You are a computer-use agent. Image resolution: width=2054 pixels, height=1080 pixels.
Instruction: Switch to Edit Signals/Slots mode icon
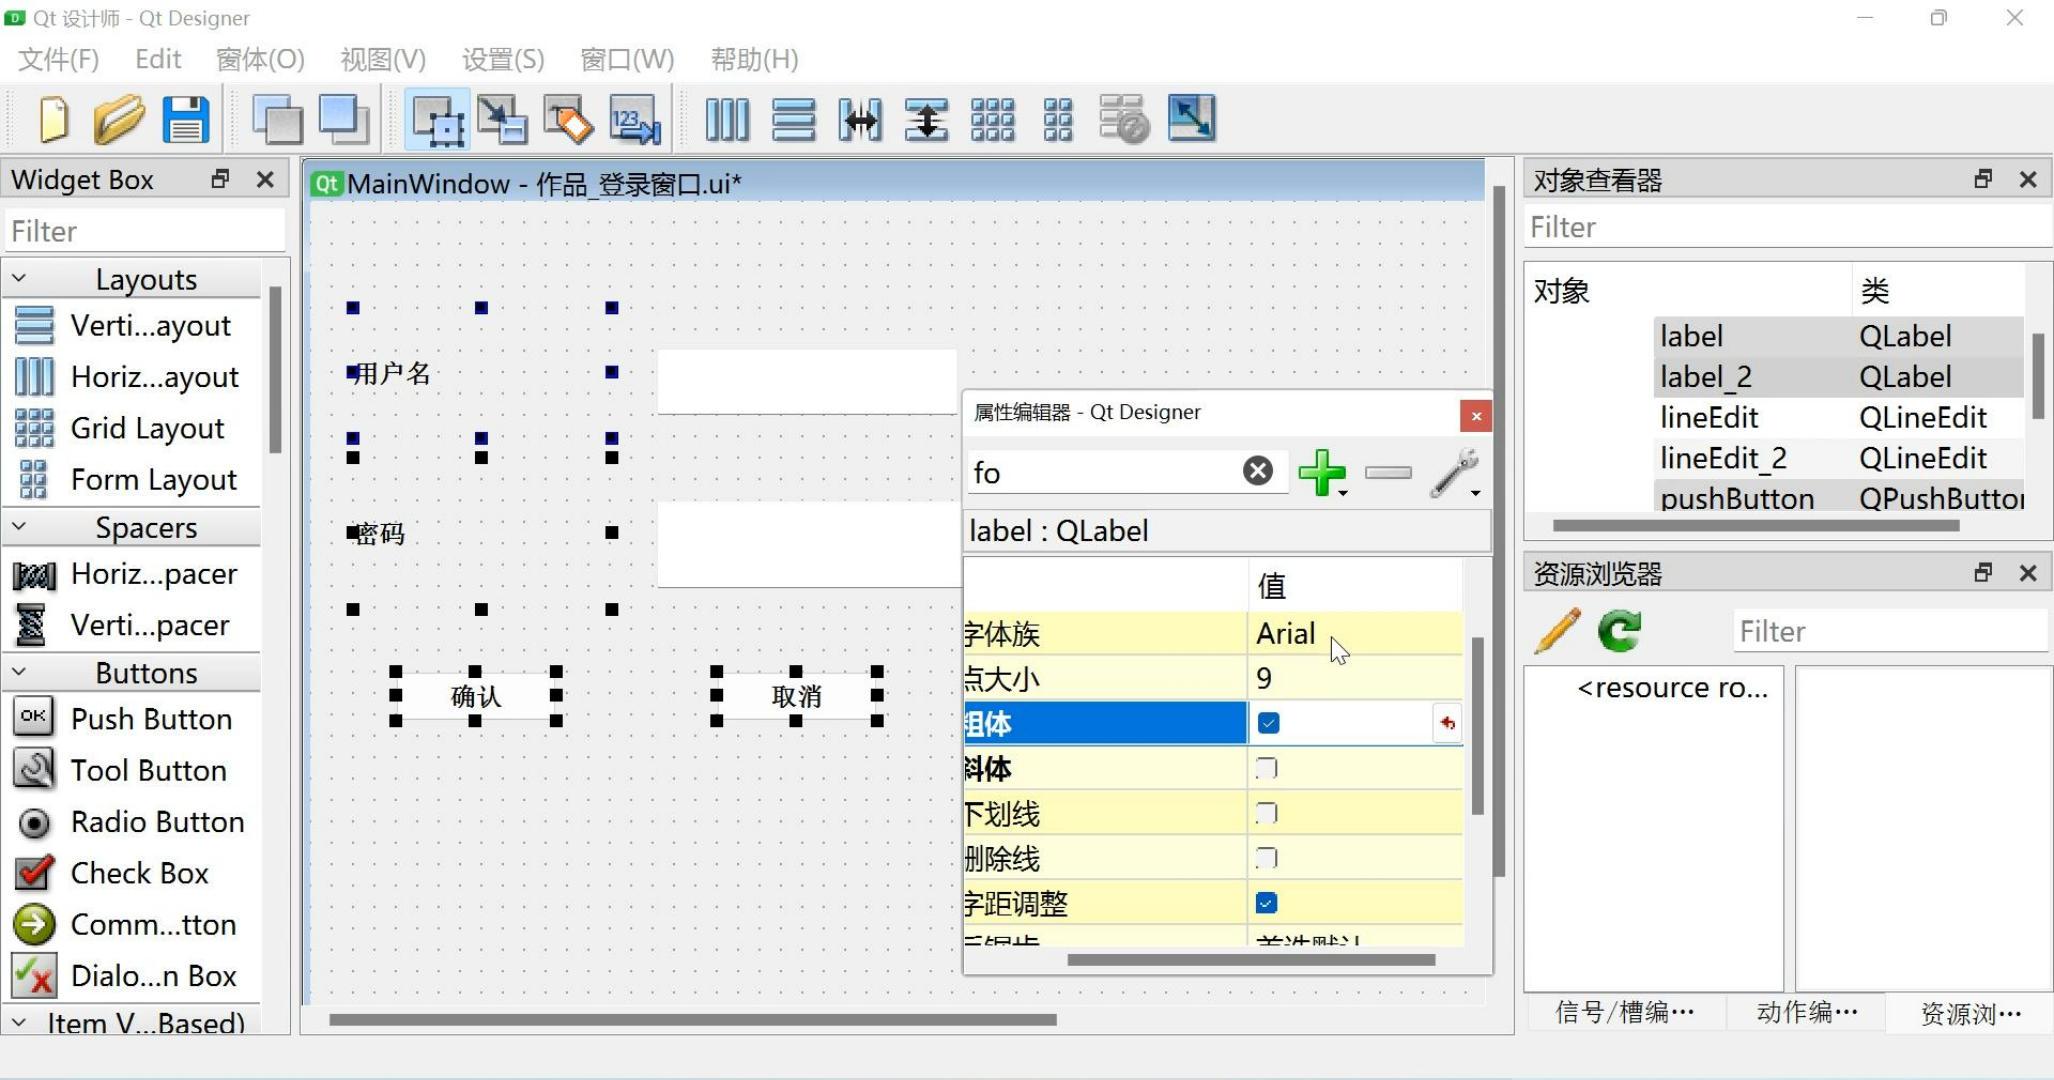pyautogui.click(x=502, y=119)
